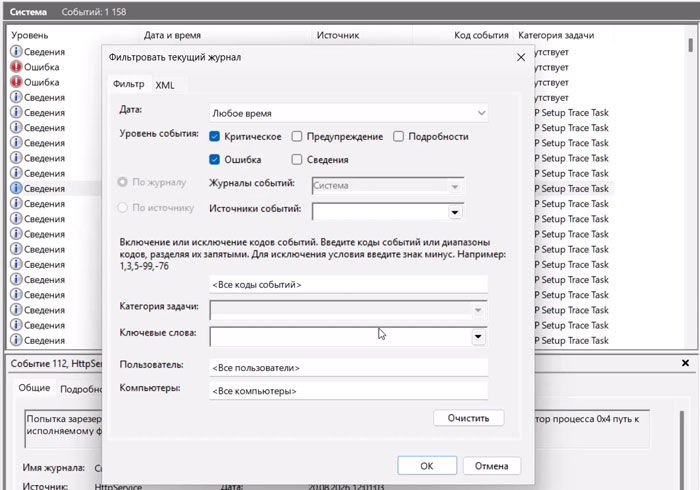The width and height of the screenshot is (700, 490).
Task: Select the По журналу radio button
Action: click(x=122, y=182)
